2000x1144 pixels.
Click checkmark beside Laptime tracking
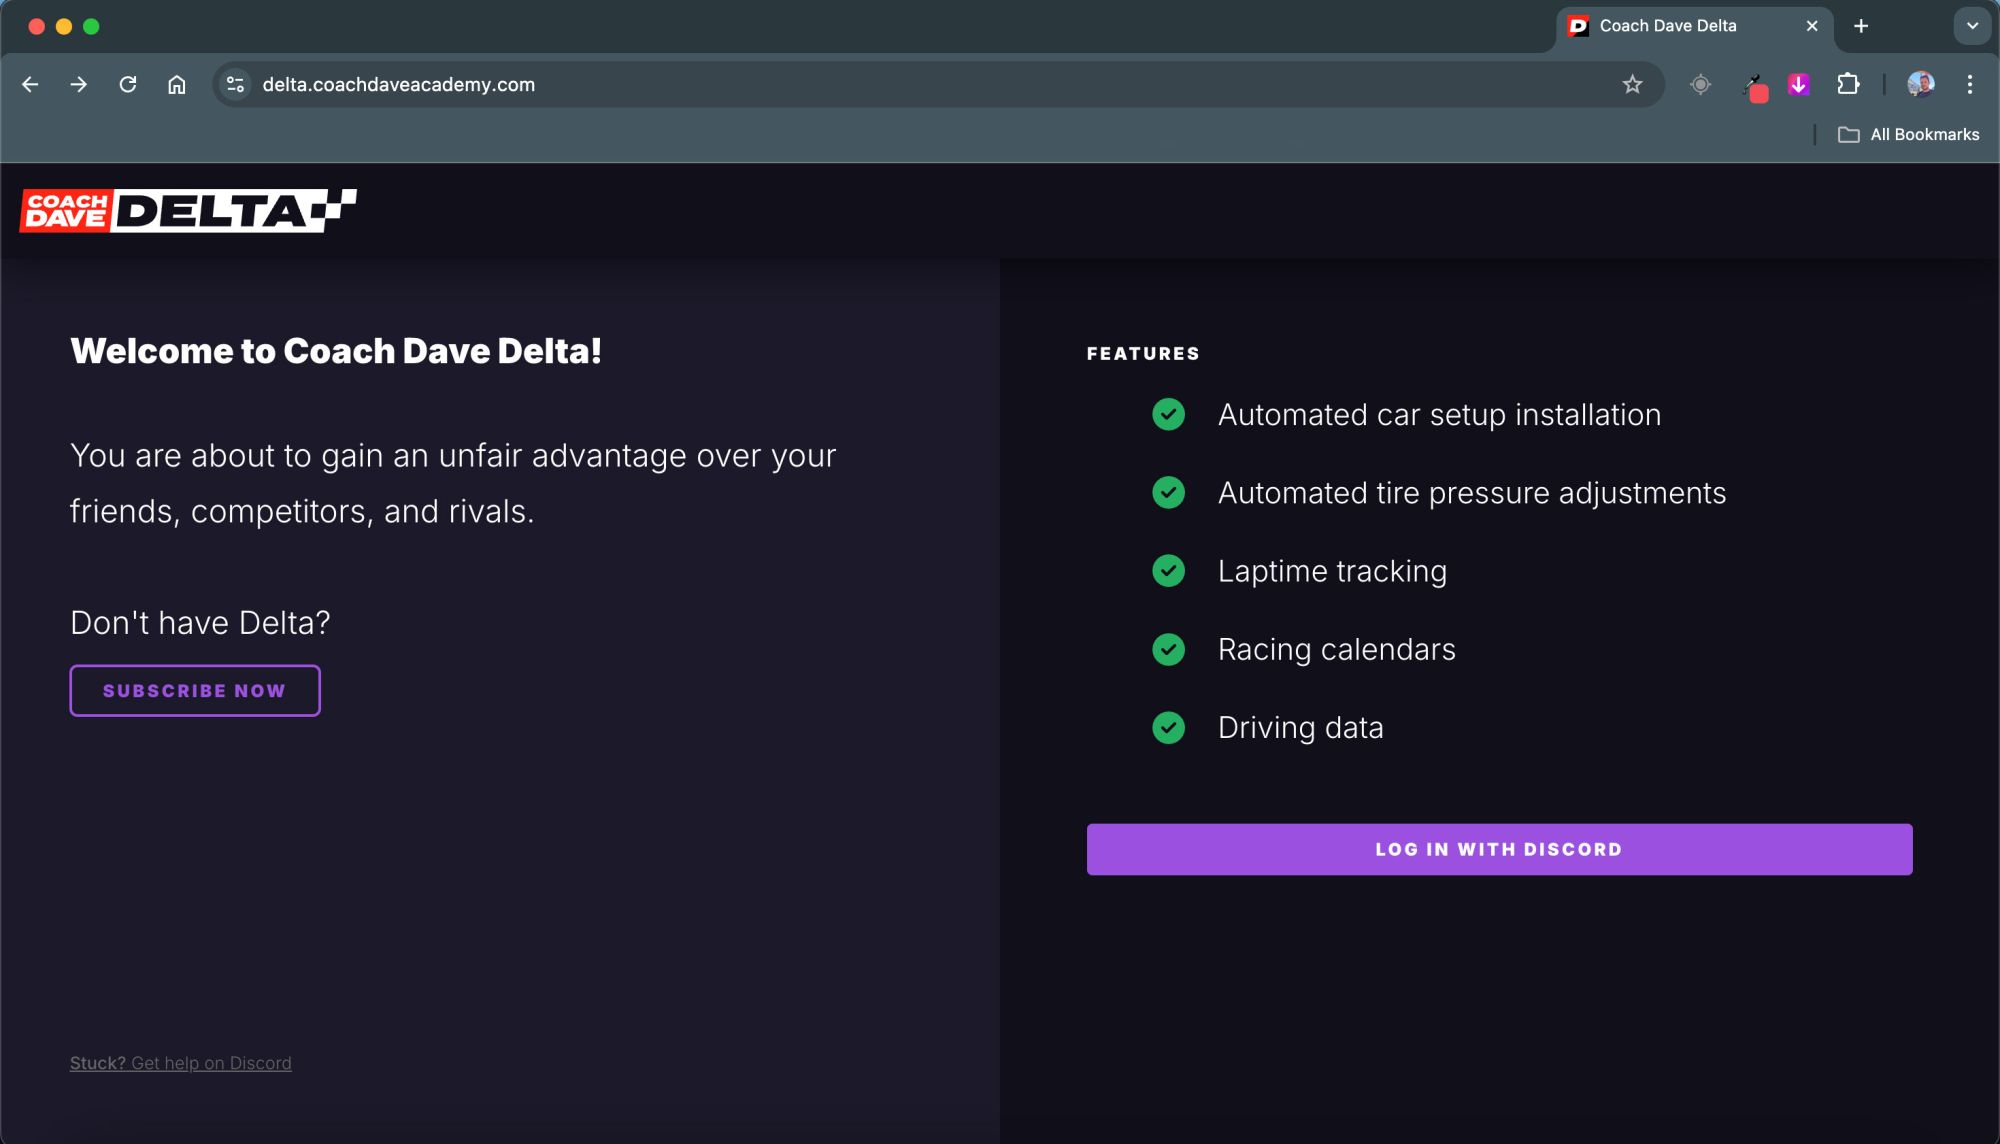pos(1168,570)
